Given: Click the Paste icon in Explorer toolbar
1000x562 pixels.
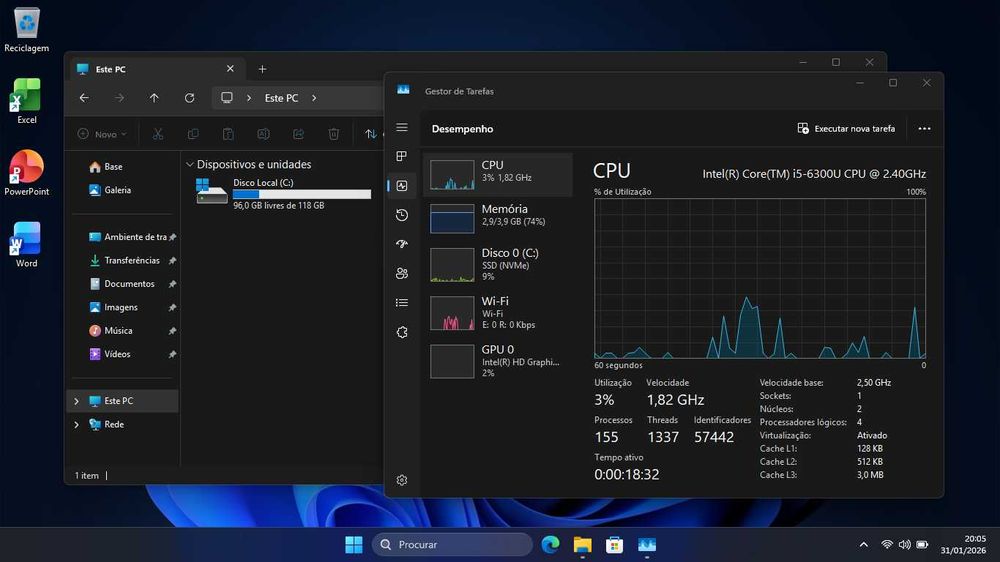Looking at the screenshot, I should [228, 134].
